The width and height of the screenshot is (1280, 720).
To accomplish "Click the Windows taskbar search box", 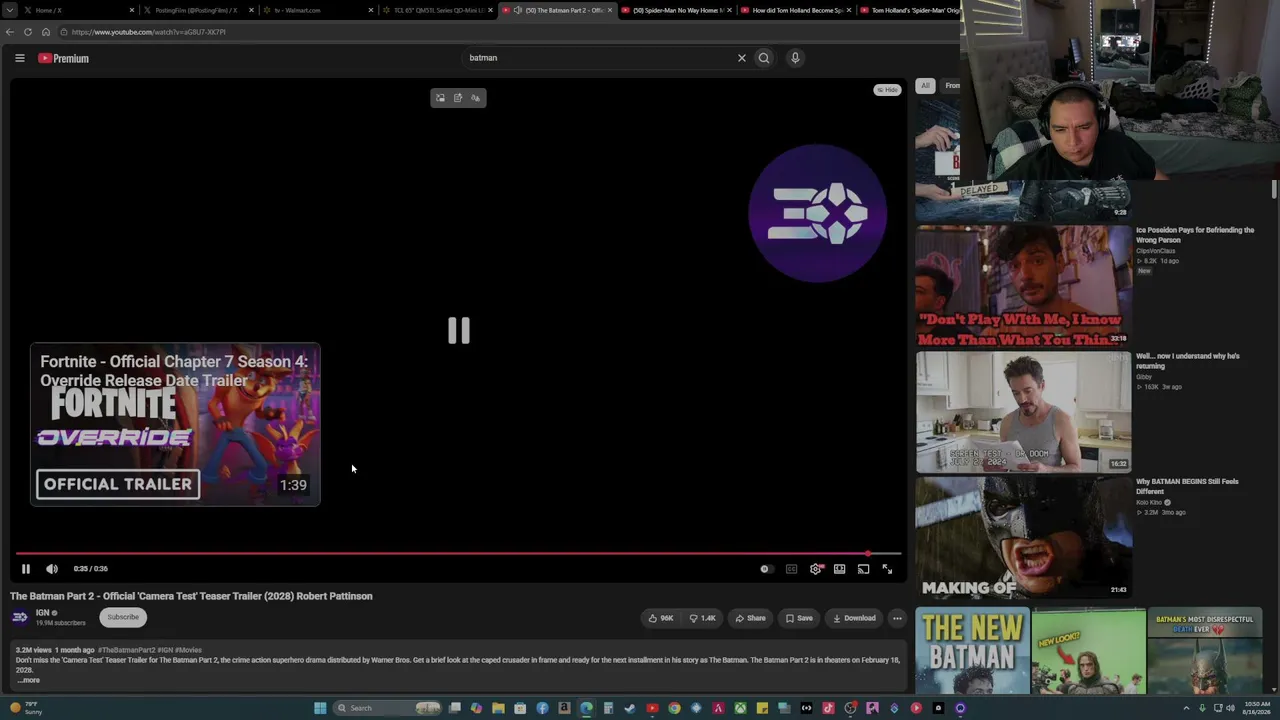I will 388,708.
